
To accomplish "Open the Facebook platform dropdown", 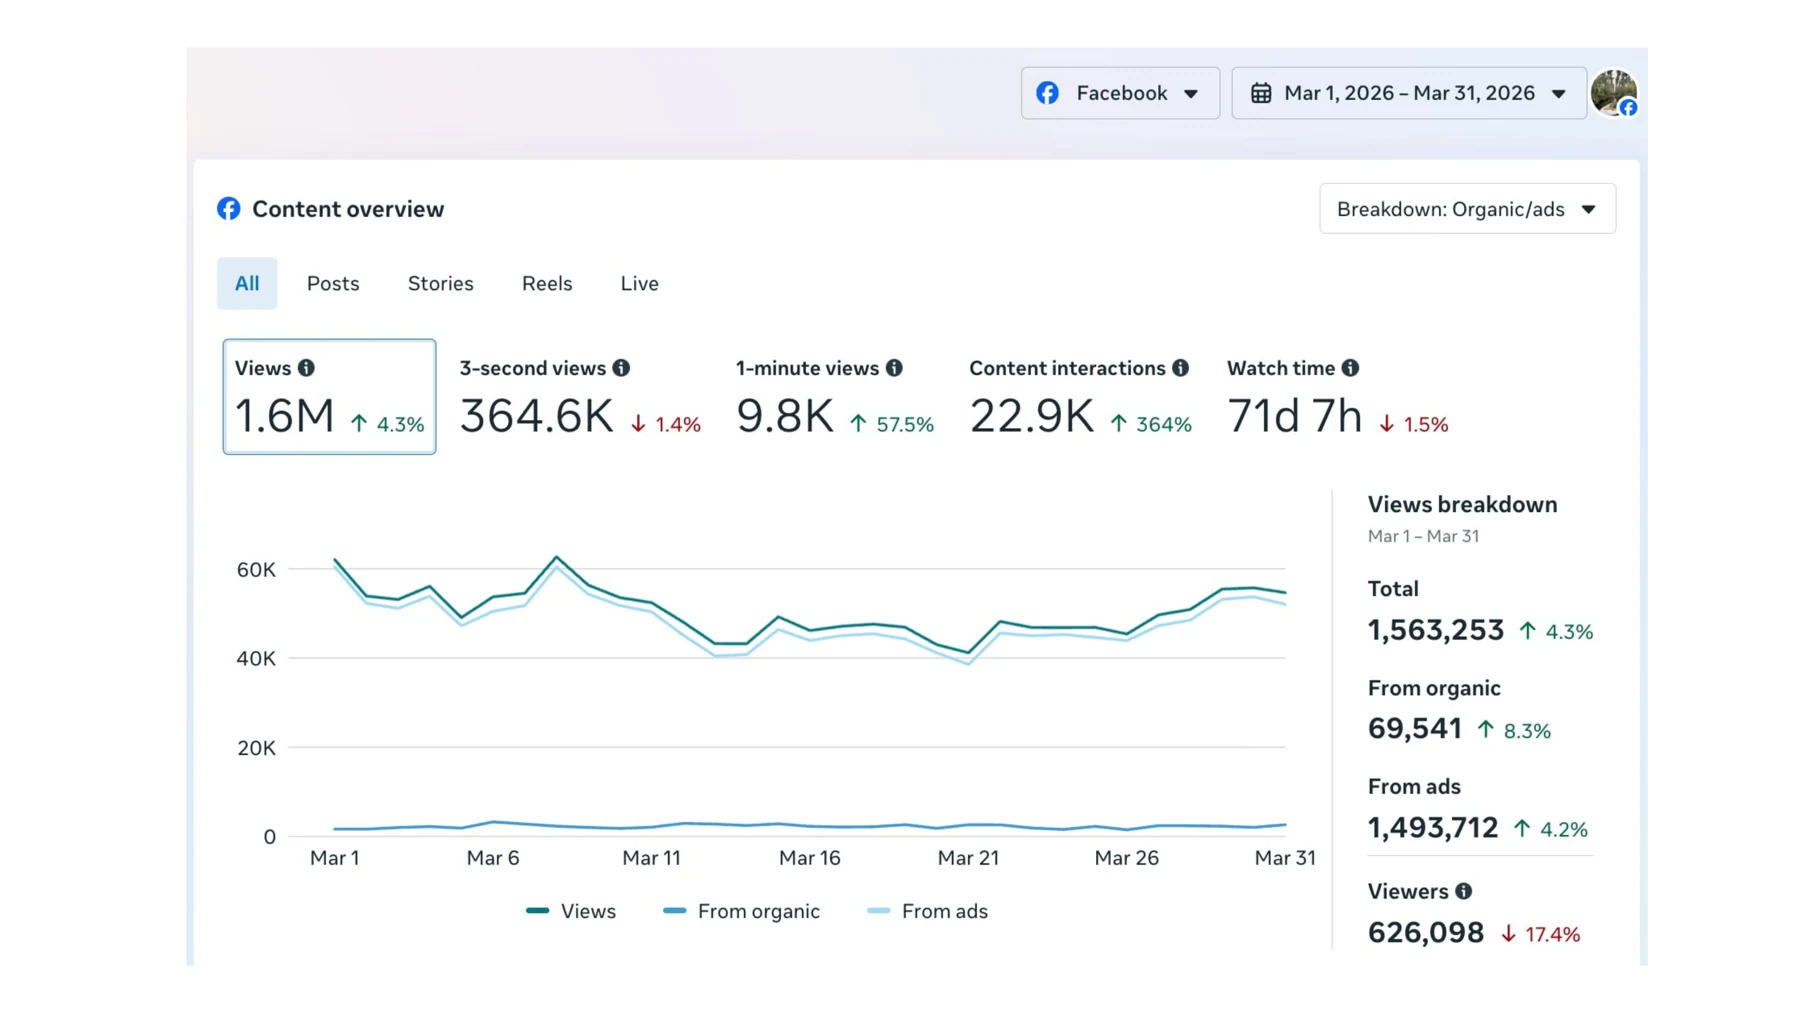I will click(1119, 93).
